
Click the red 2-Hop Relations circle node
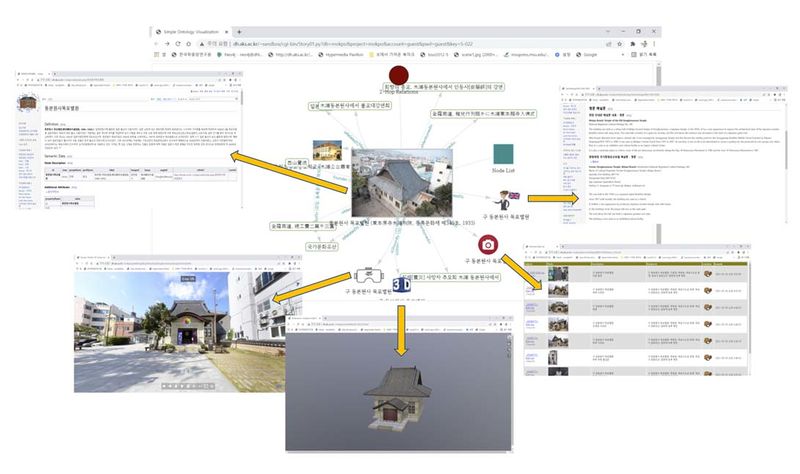(x=400, y=76)
